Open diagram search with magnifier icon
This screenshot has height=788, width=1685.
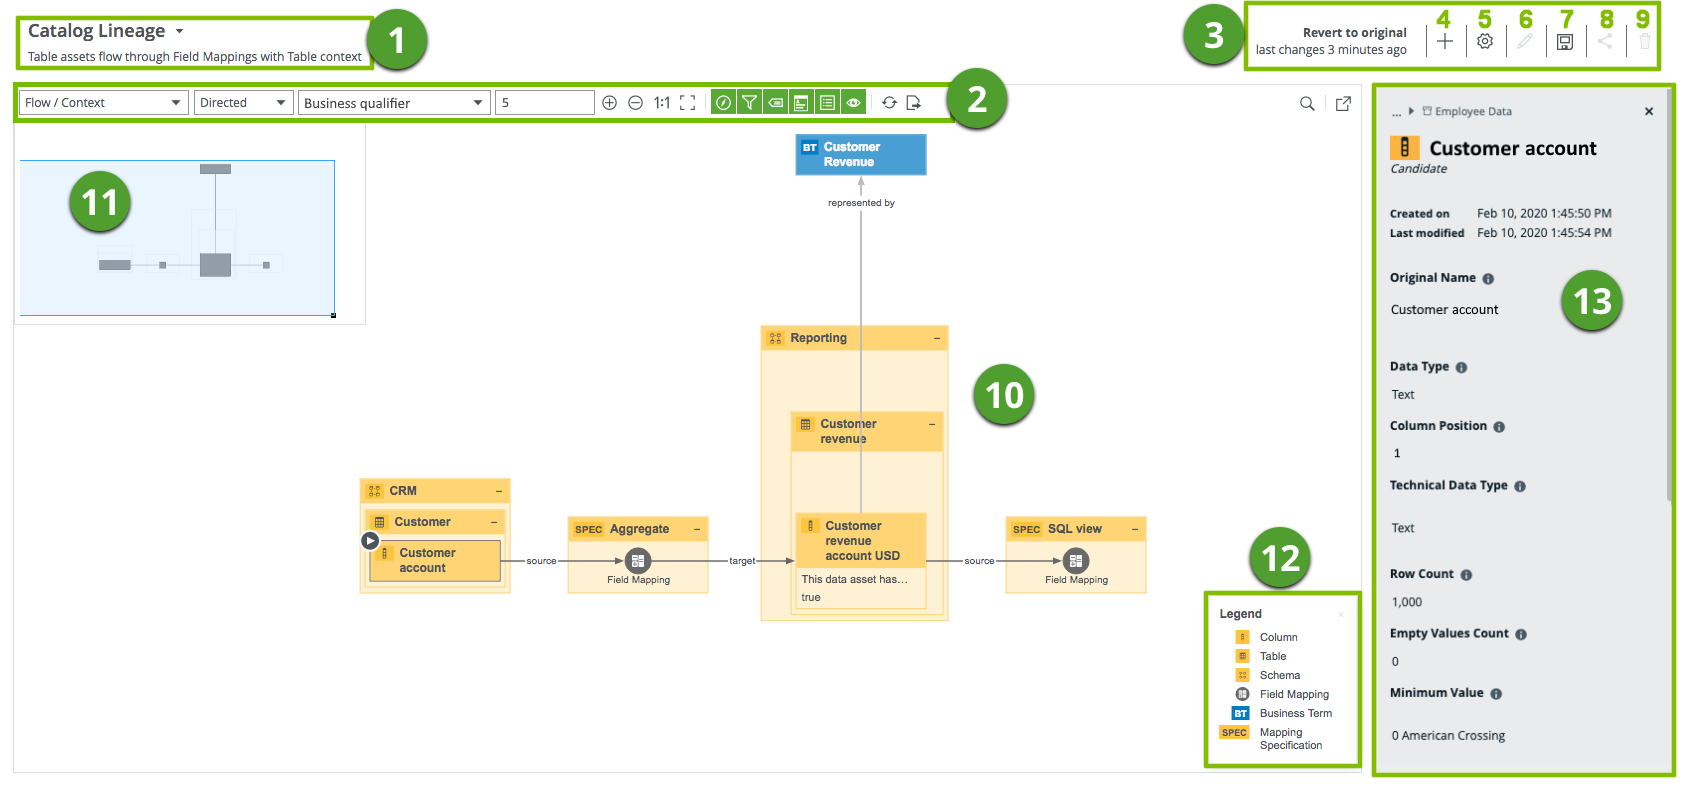[1307, 104]
